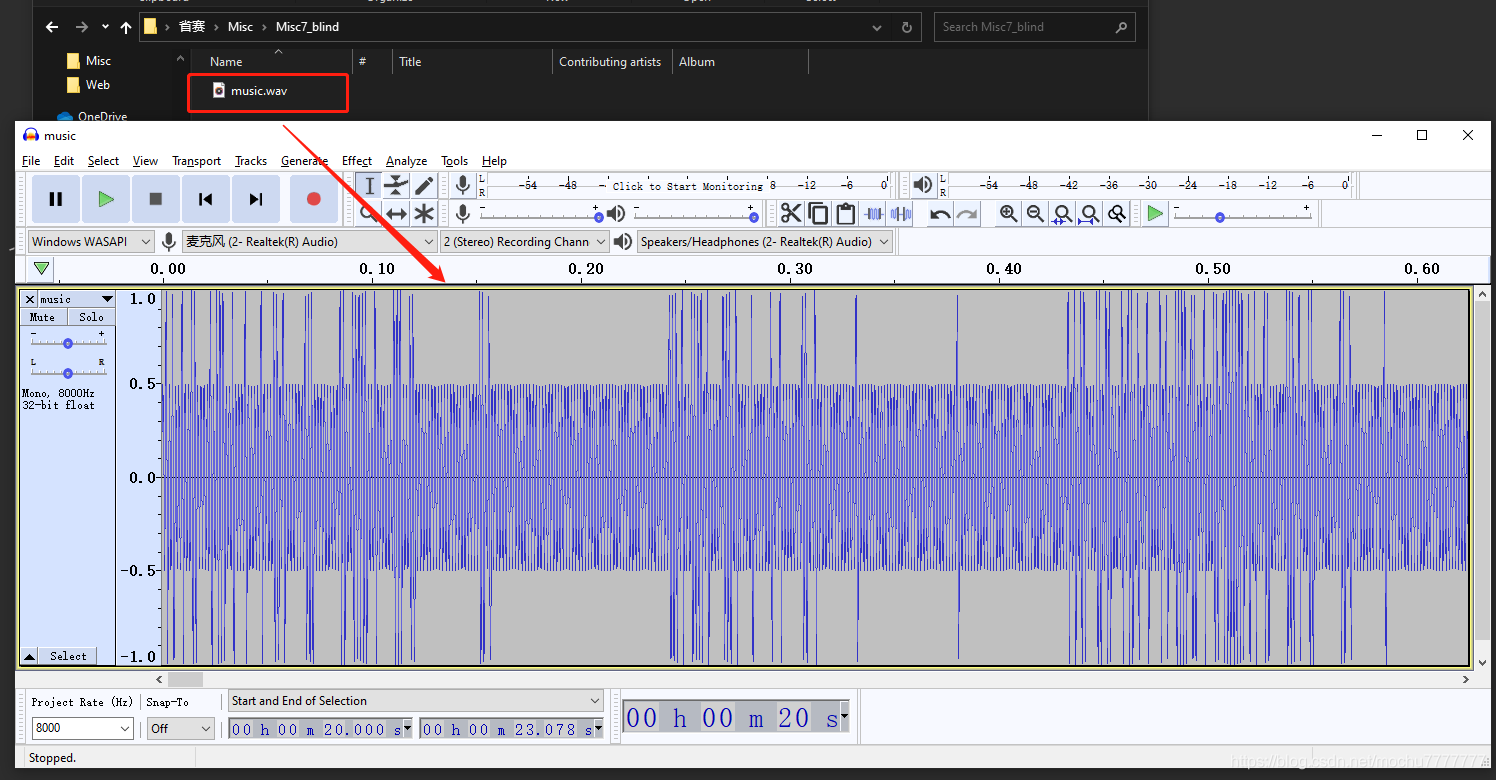Select the pencil Draw tool

[424, 185]
